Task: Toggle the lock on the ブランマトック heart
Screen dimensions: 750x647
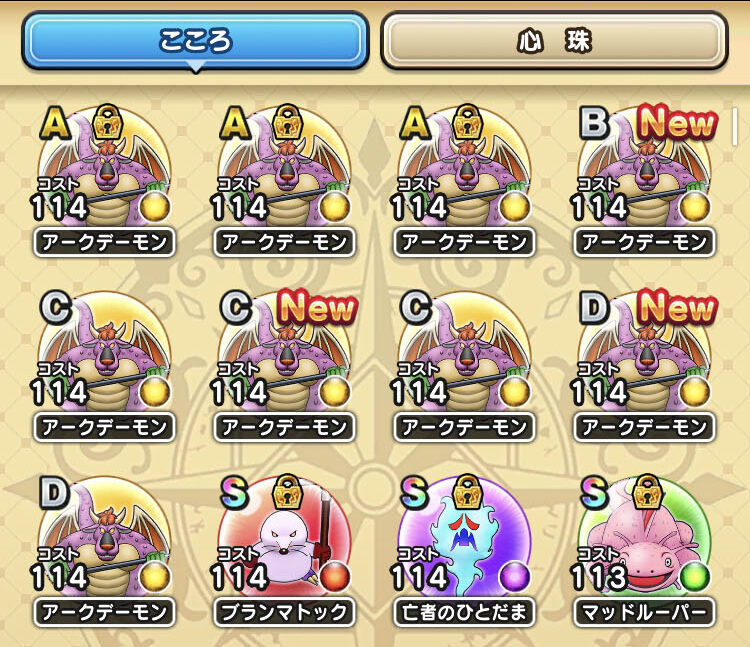Action: click(x=287, y=492)
